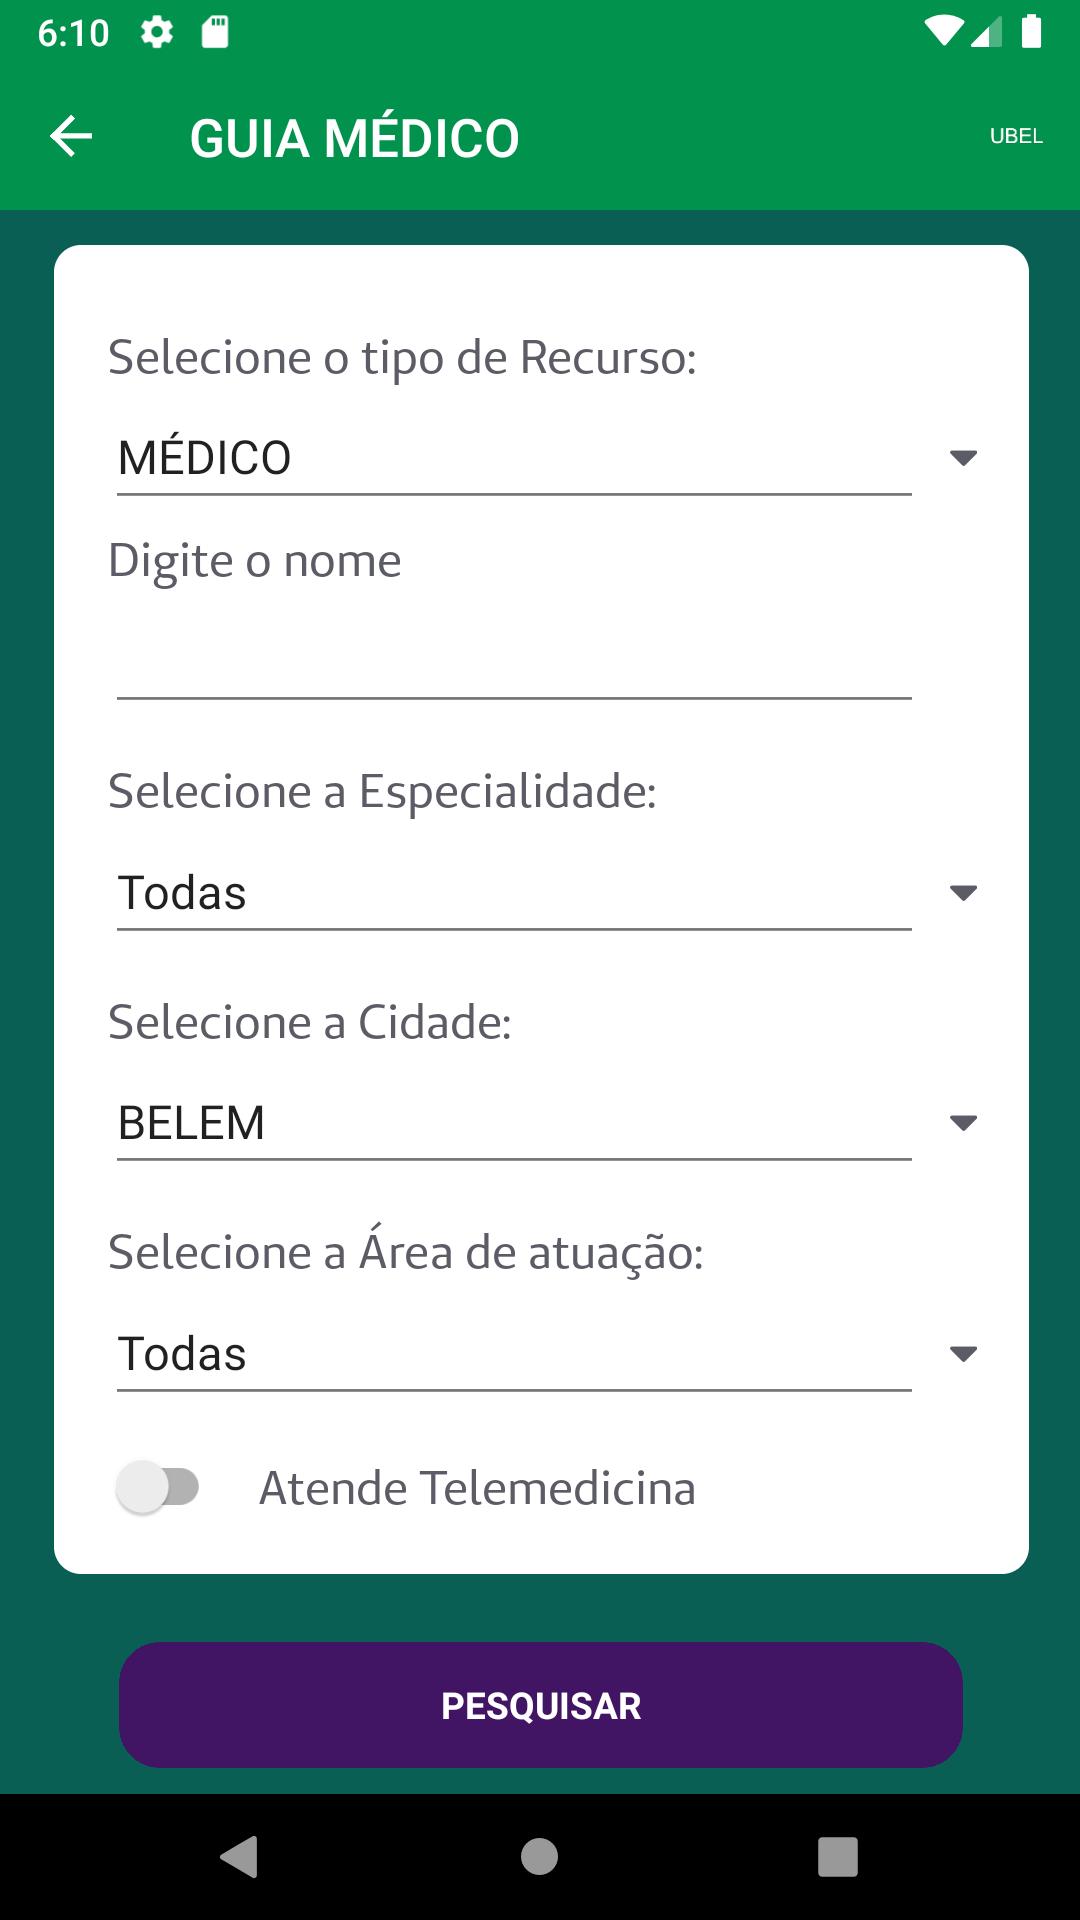Screen dimensions: 1080x1920
Task: Tap the cellular signal icon
Action: click(986, 32)
